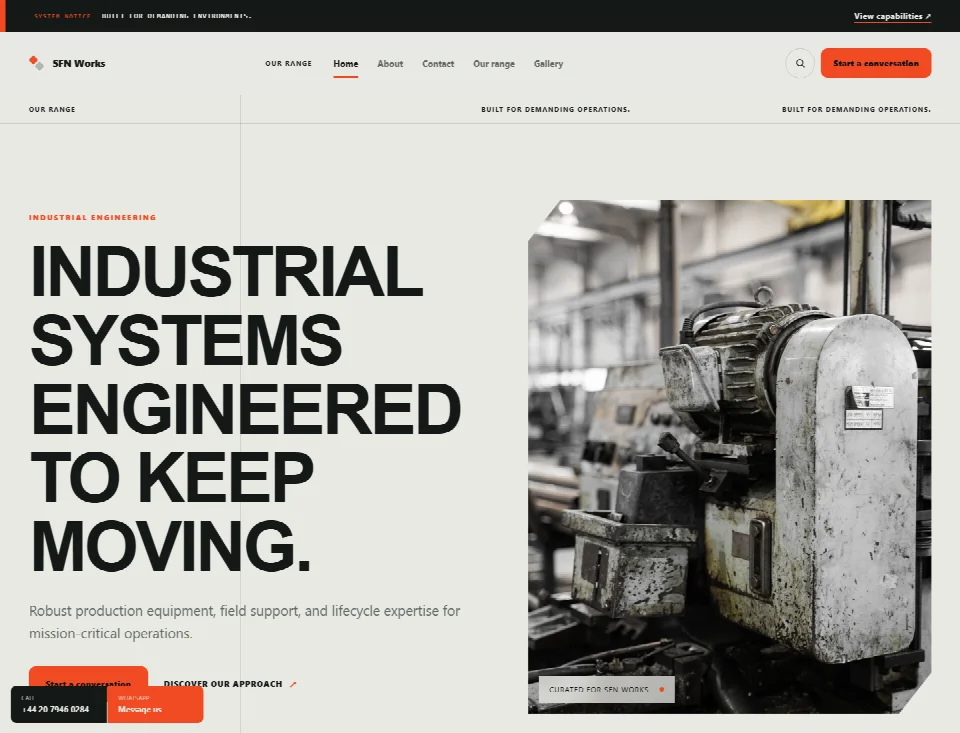
Task: Click the industrial machine hero image
Action: pos(729,456)
